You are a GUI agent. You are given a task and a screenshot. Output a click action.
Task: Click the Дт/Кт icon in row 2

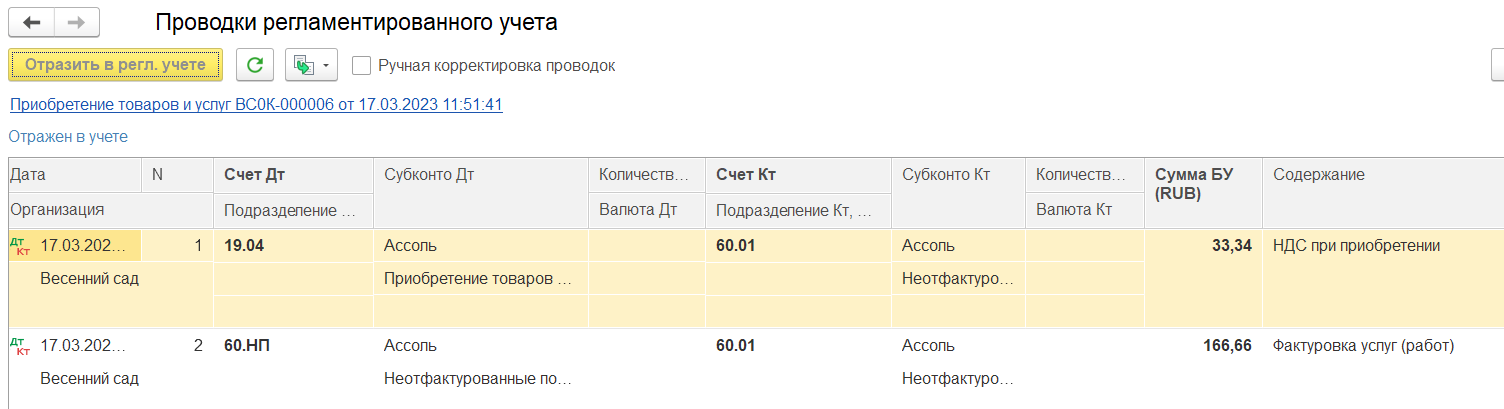point(19,347)
